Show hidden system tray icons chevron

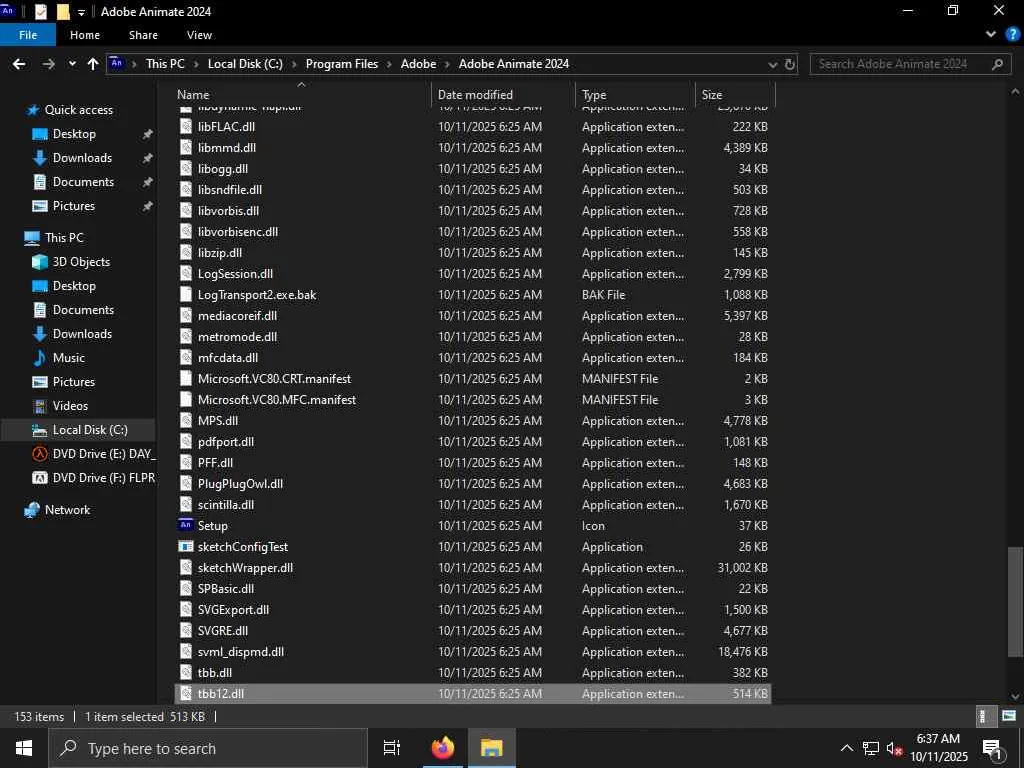click(x=846, y=748)
